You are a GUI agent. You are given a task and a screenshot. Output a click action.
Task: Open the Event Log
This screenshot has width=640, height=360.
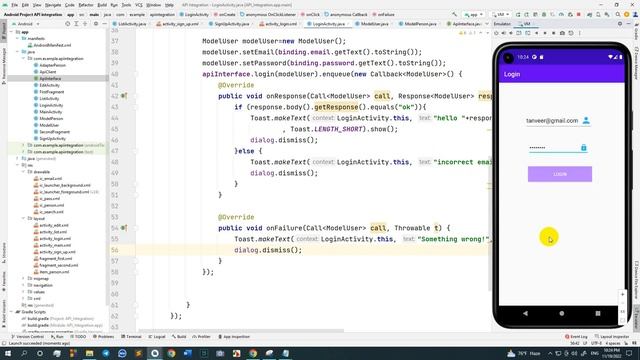tap(576, 337)
